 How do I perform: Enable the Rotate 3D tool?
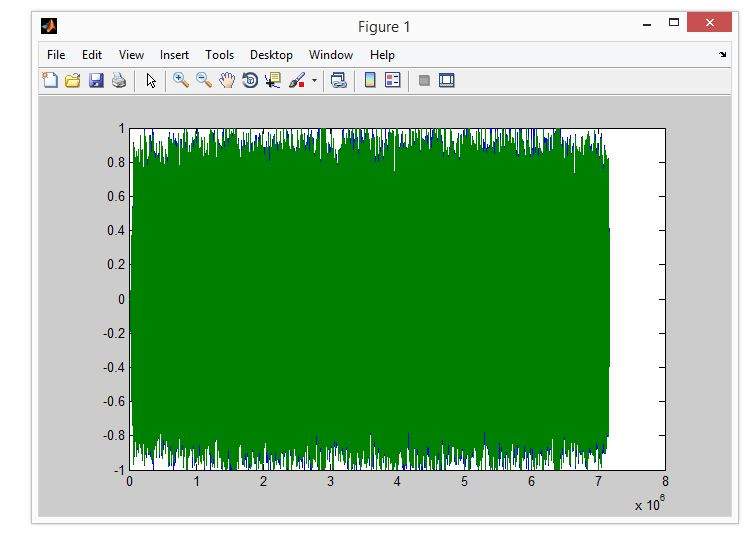[x=250, y=80]
